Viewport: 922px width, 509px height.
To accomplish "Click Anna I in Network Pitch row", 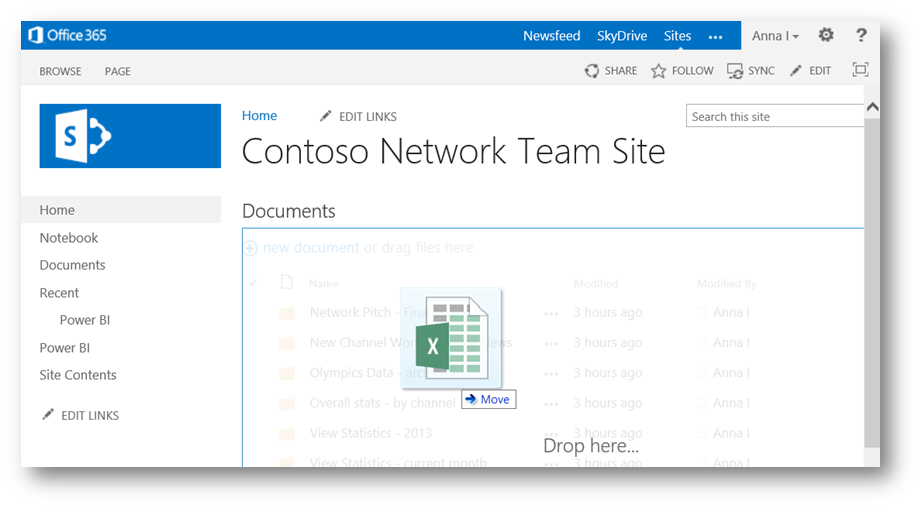I will tap(731, 312).
